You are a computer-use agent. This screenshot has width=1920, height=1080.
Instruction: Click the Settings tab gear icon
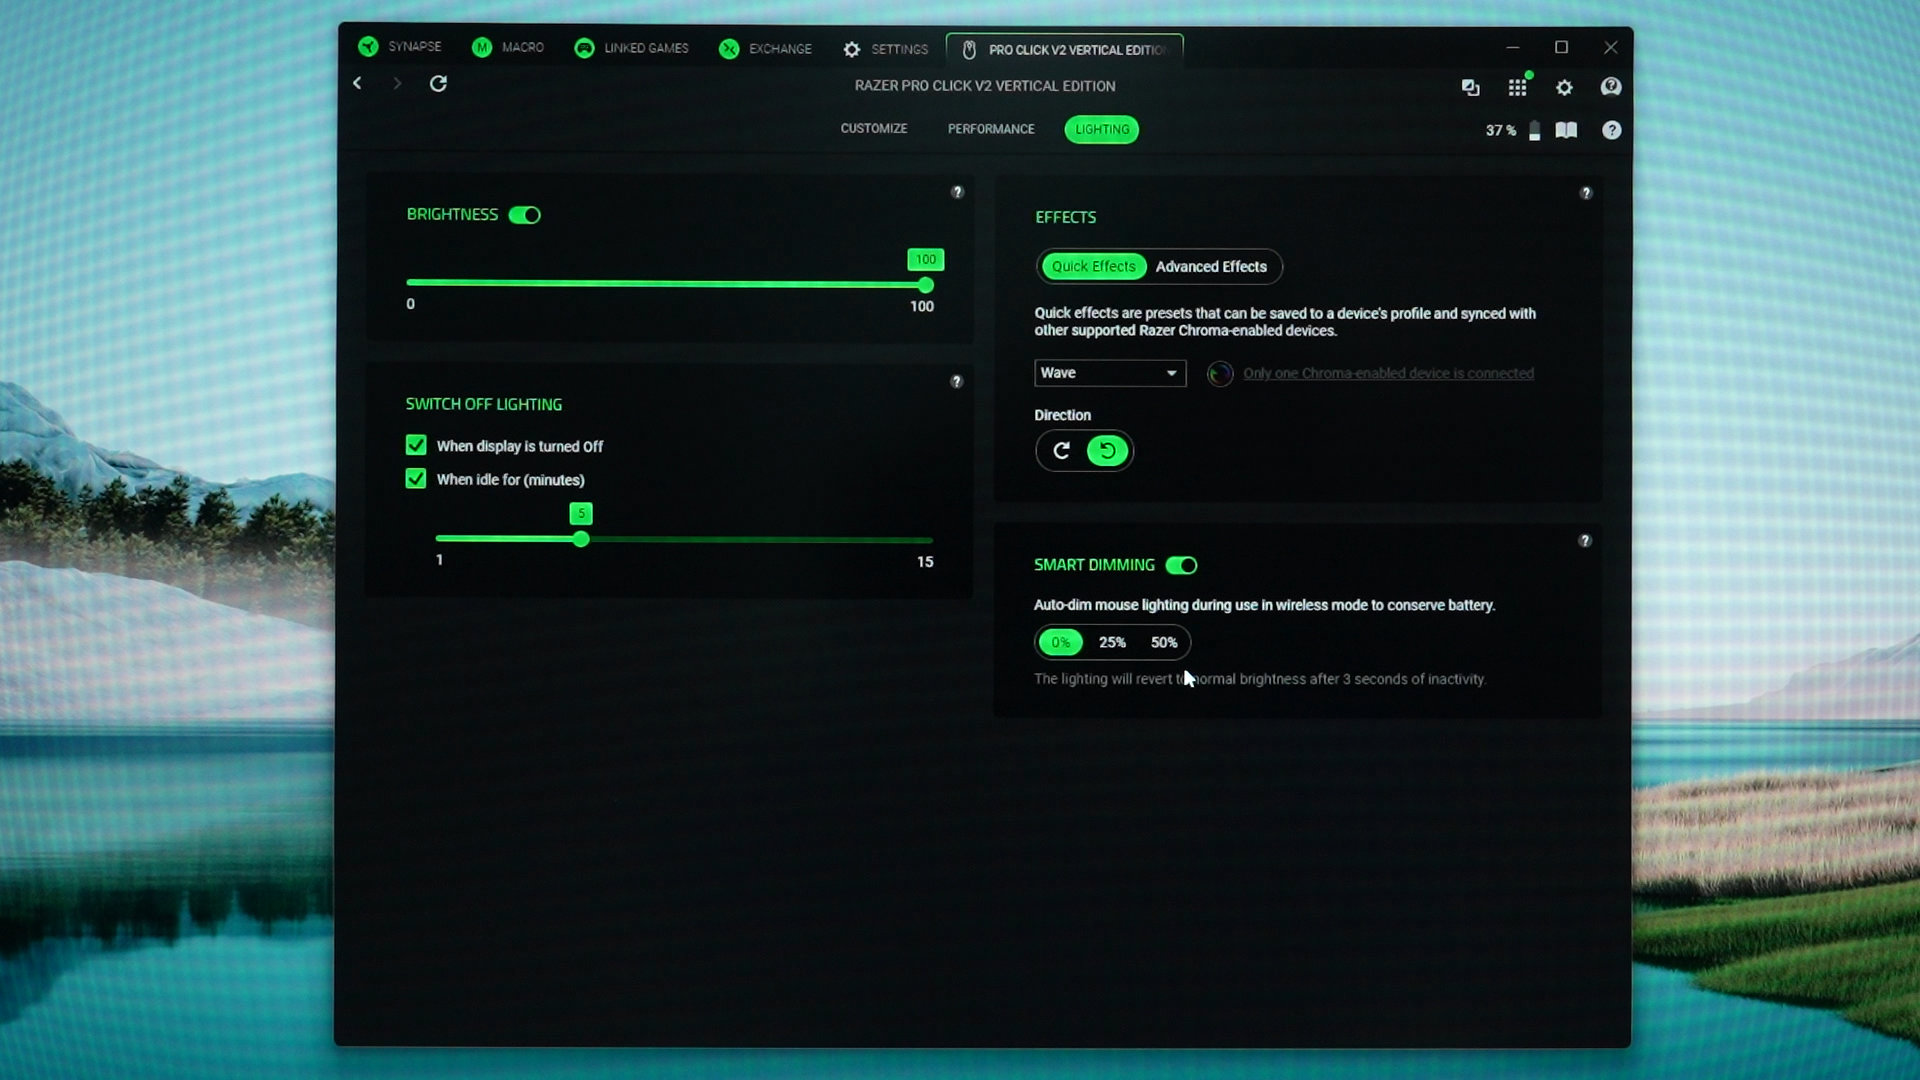[x=852, y=49]
